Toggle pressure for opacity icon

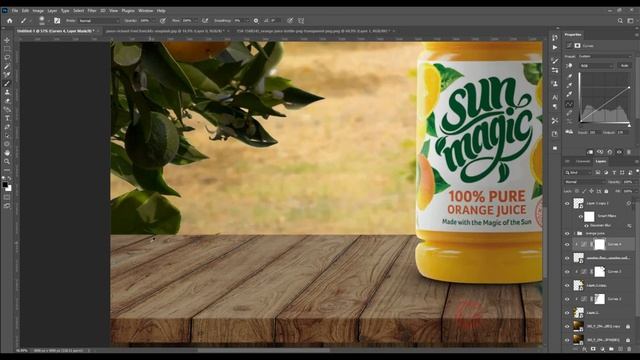(x=163, y=20)
